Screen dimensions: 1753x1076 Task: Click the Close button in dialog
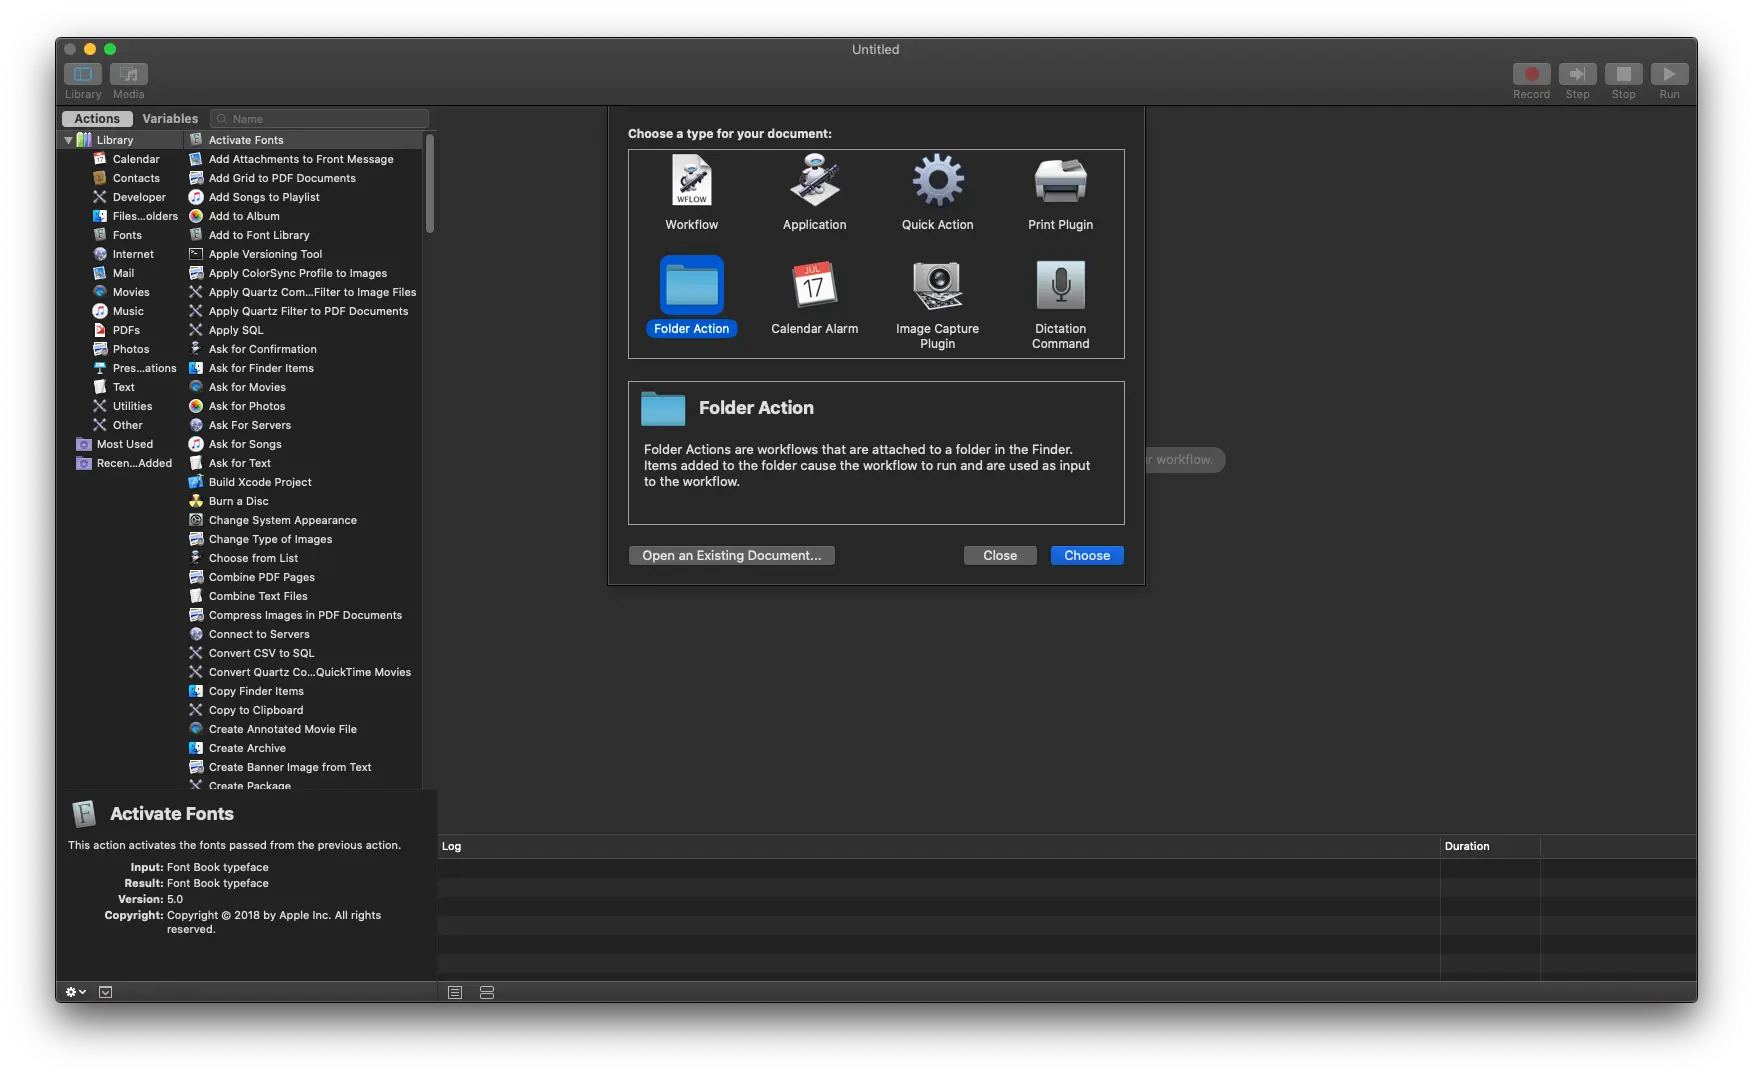tap(1000, 555)
